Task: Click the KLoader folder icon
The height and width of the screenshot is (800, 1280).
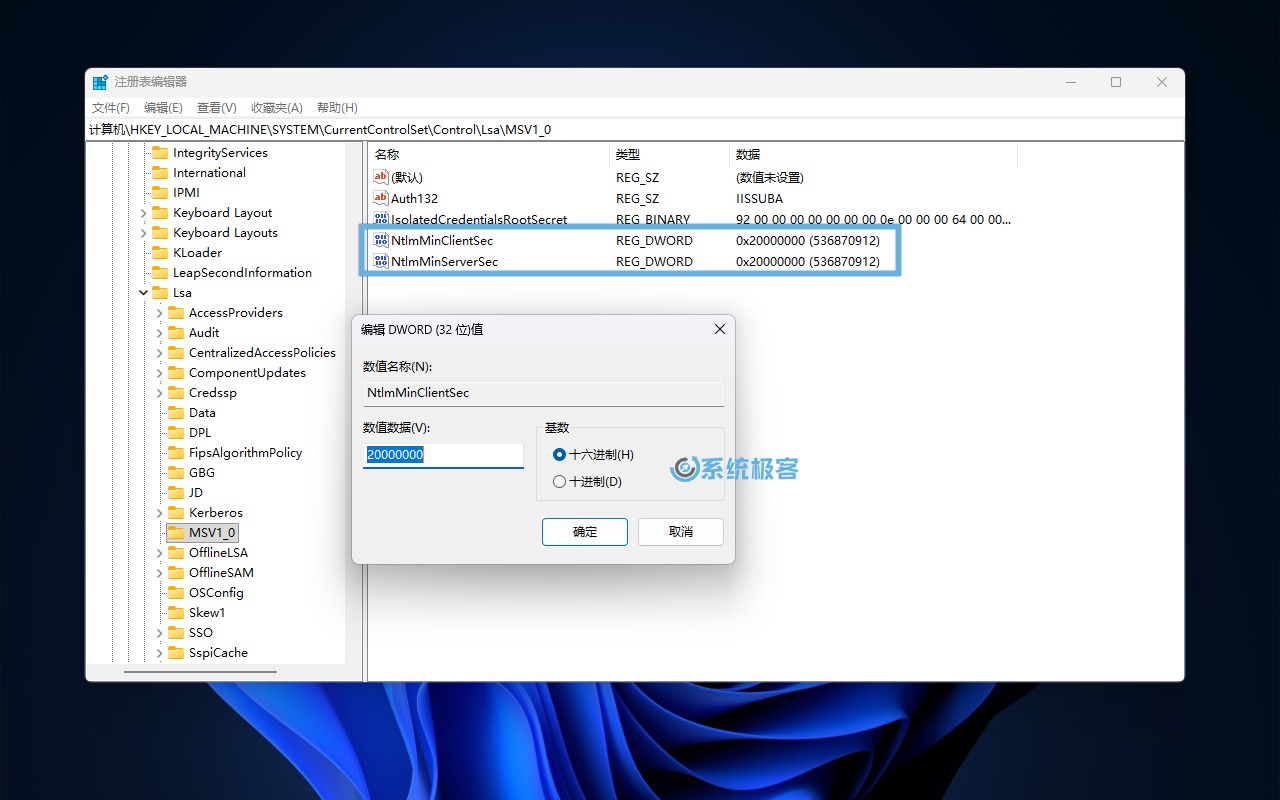Action: (x=159, y=253)
